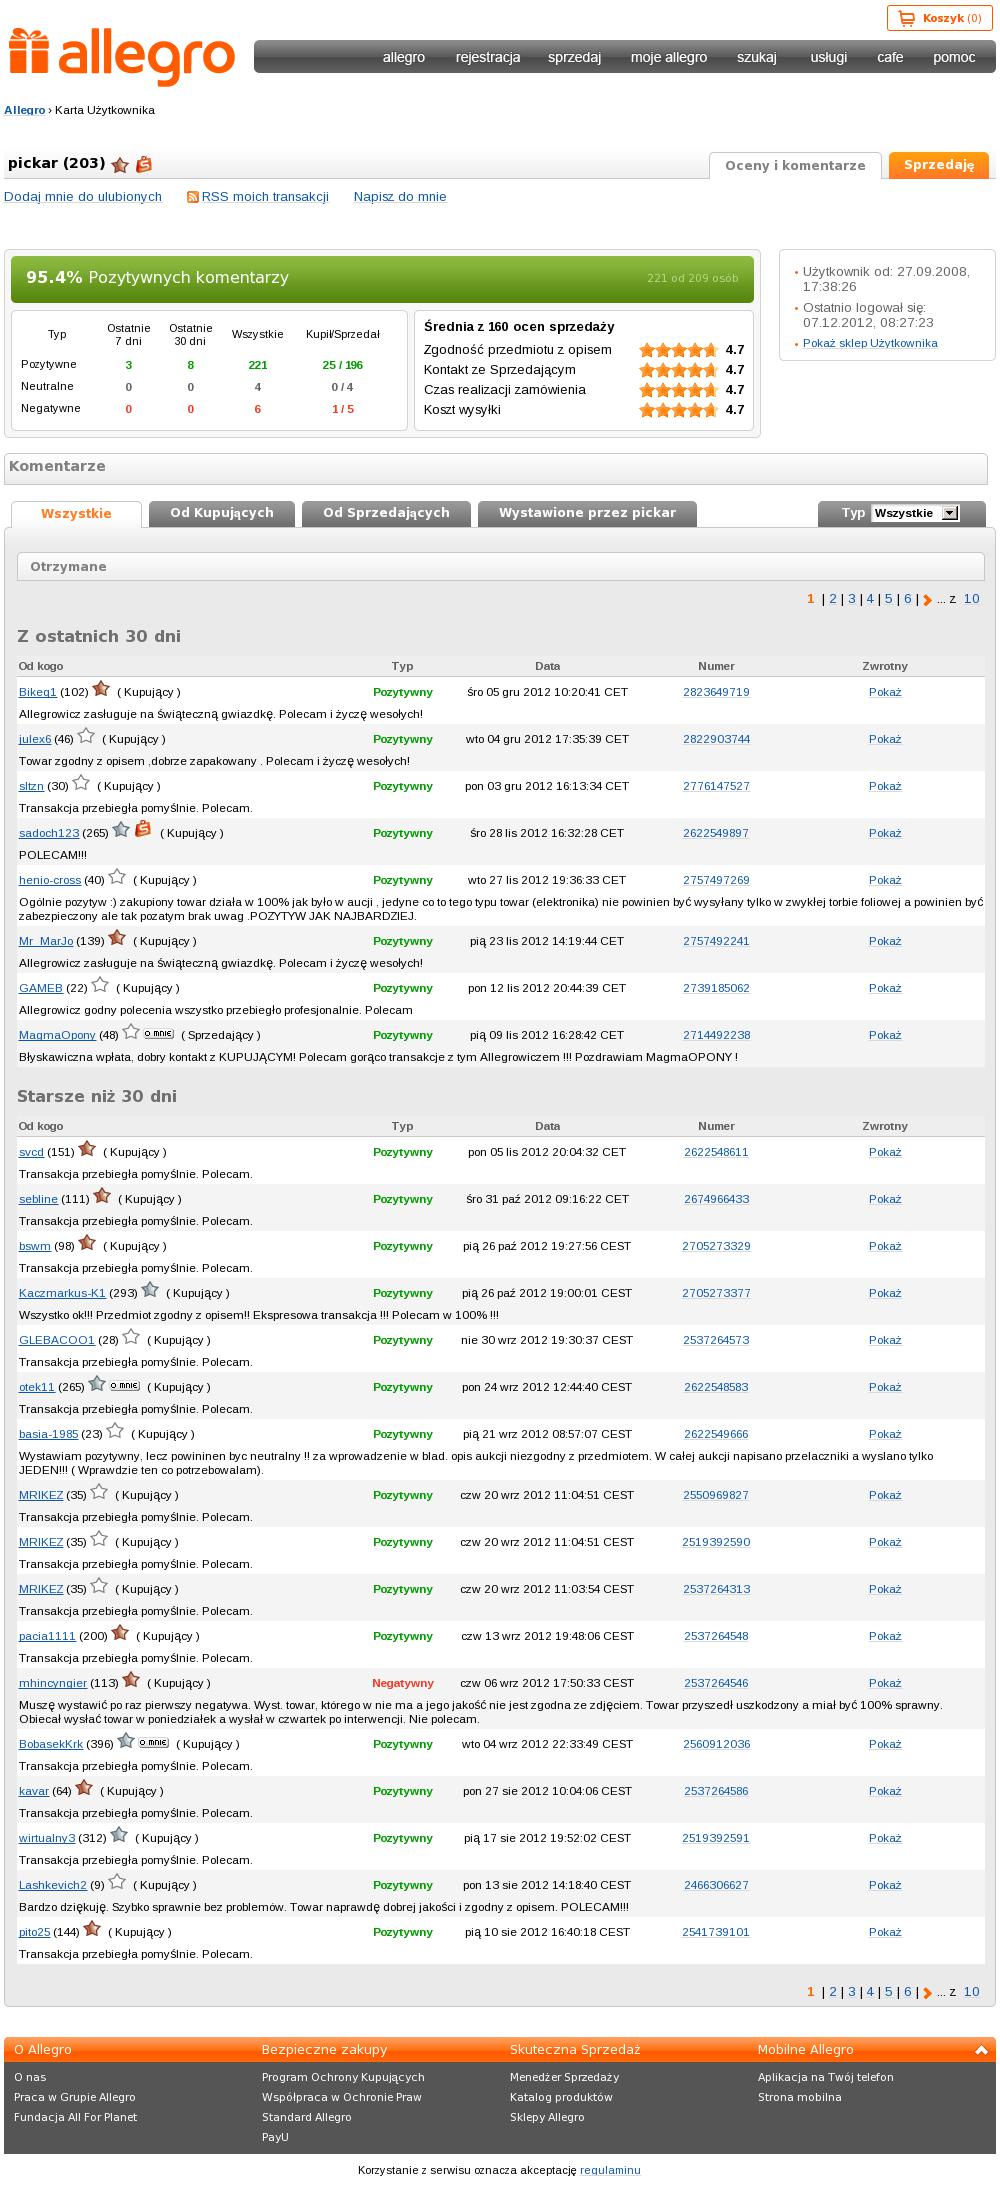Open the Koszyk shopping cart button
1000x2190 pixels.
coord(940,18)
